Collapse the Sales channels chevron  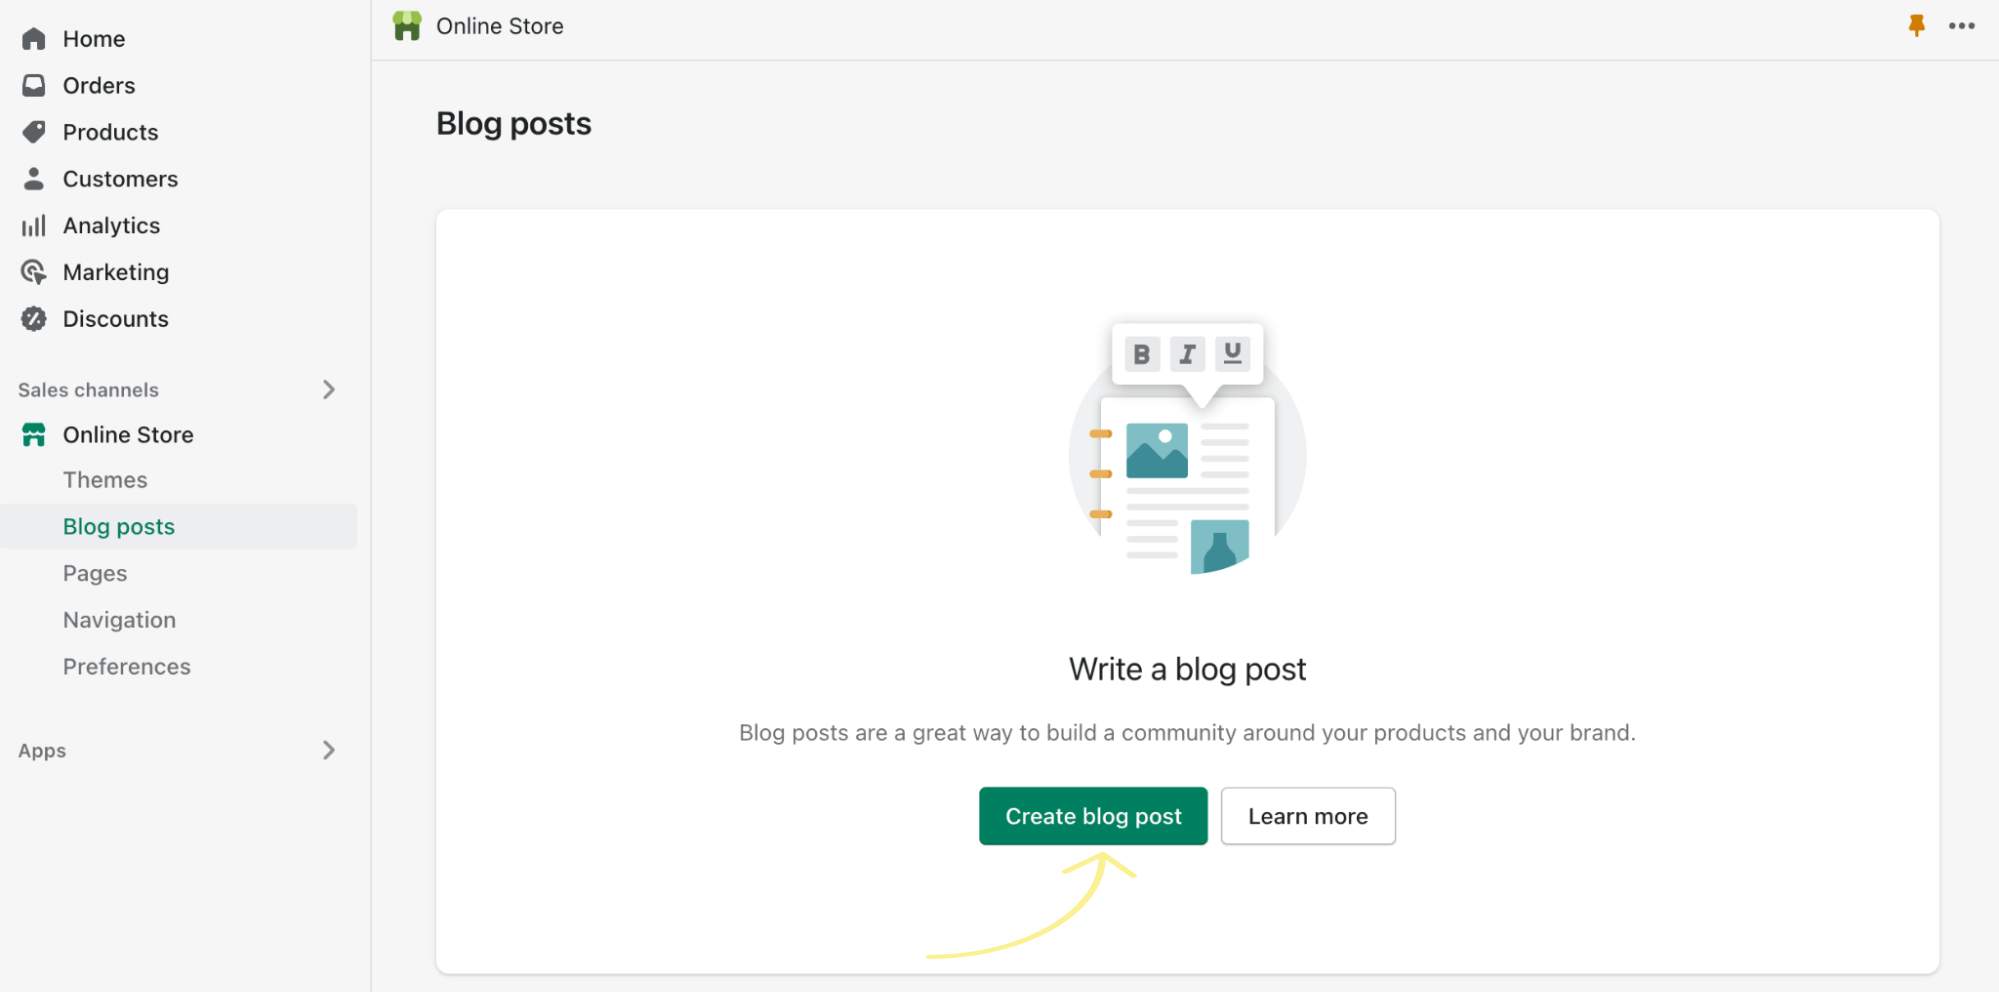click(x=328, y=390)
